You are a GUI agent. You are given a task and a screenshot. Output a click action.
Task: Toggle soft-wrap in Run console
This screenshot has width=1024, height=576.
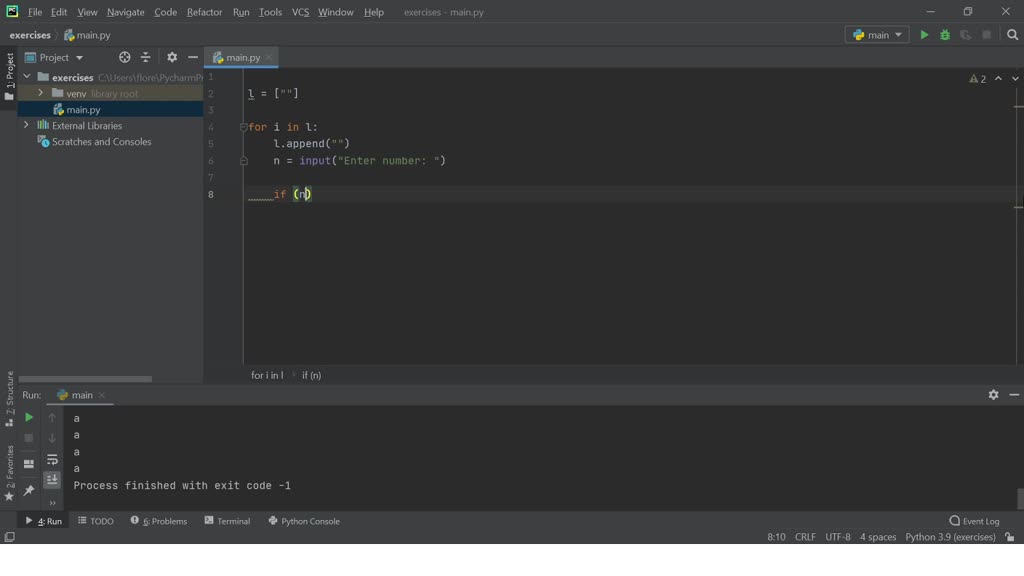(x=52, y=460)
